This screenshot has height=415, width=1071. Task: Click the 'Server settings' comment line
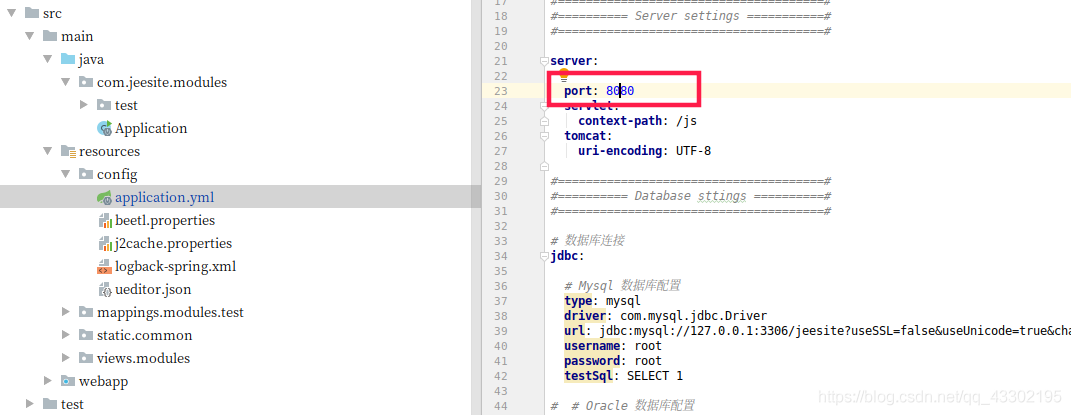click(x=690, y=16)
